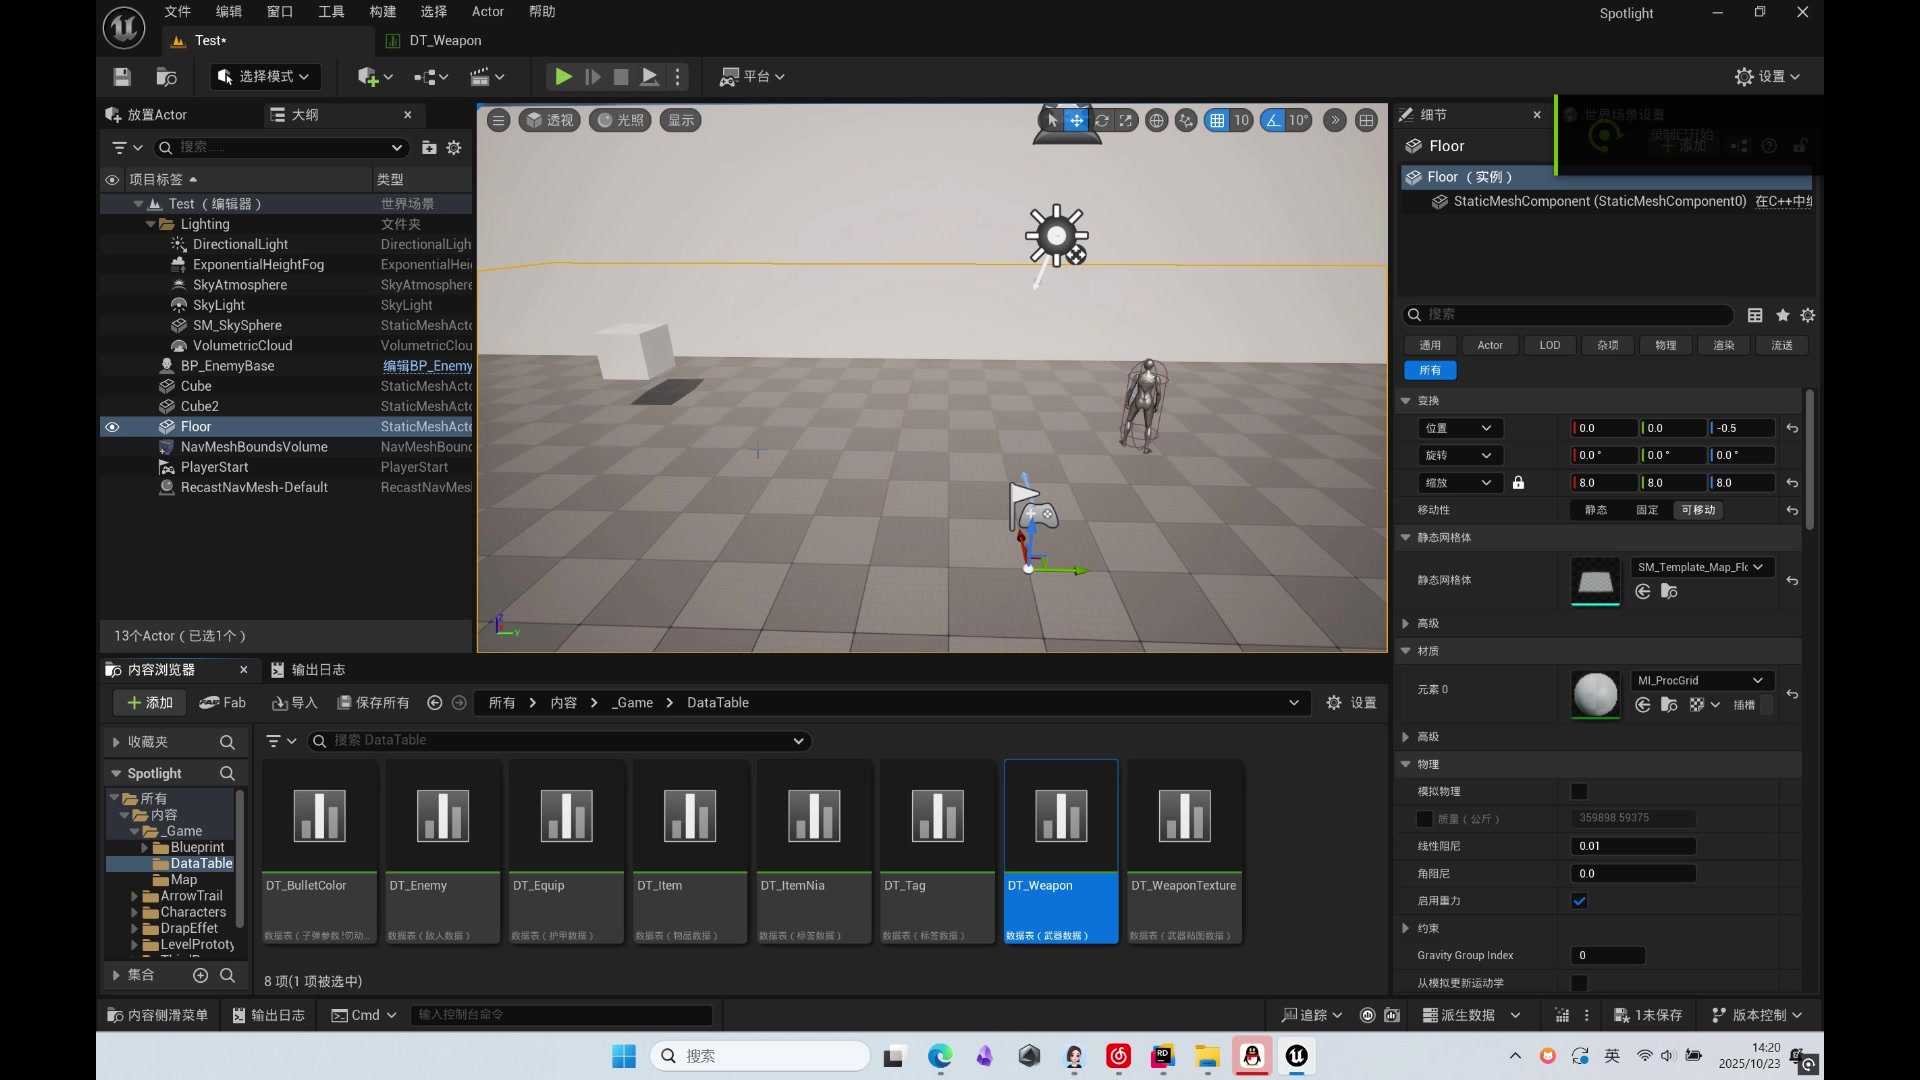The height and width of the screenshot is (1080, 1920).
Task: Open the Actor menu in menu bar
Action: pos(487,12)
